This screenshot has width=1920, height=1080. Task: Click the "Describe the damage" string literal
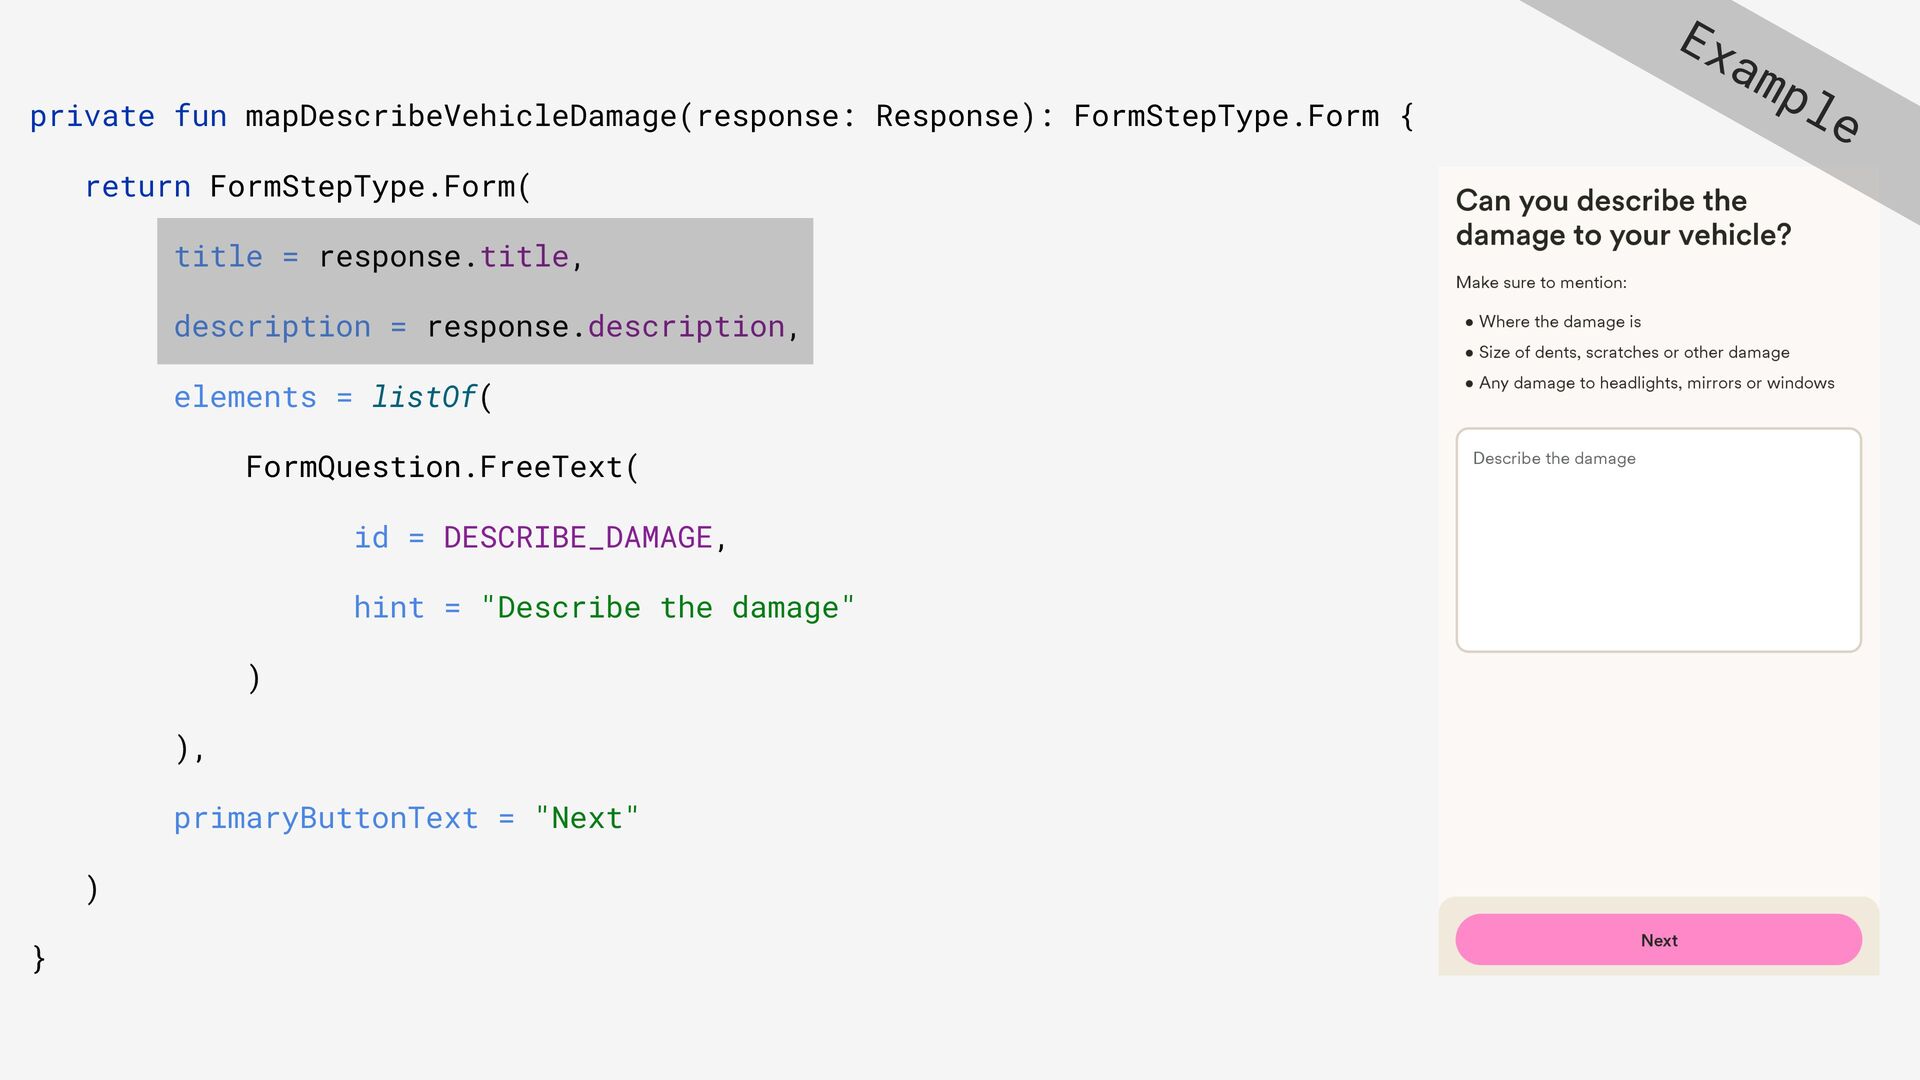pos(667,608)
